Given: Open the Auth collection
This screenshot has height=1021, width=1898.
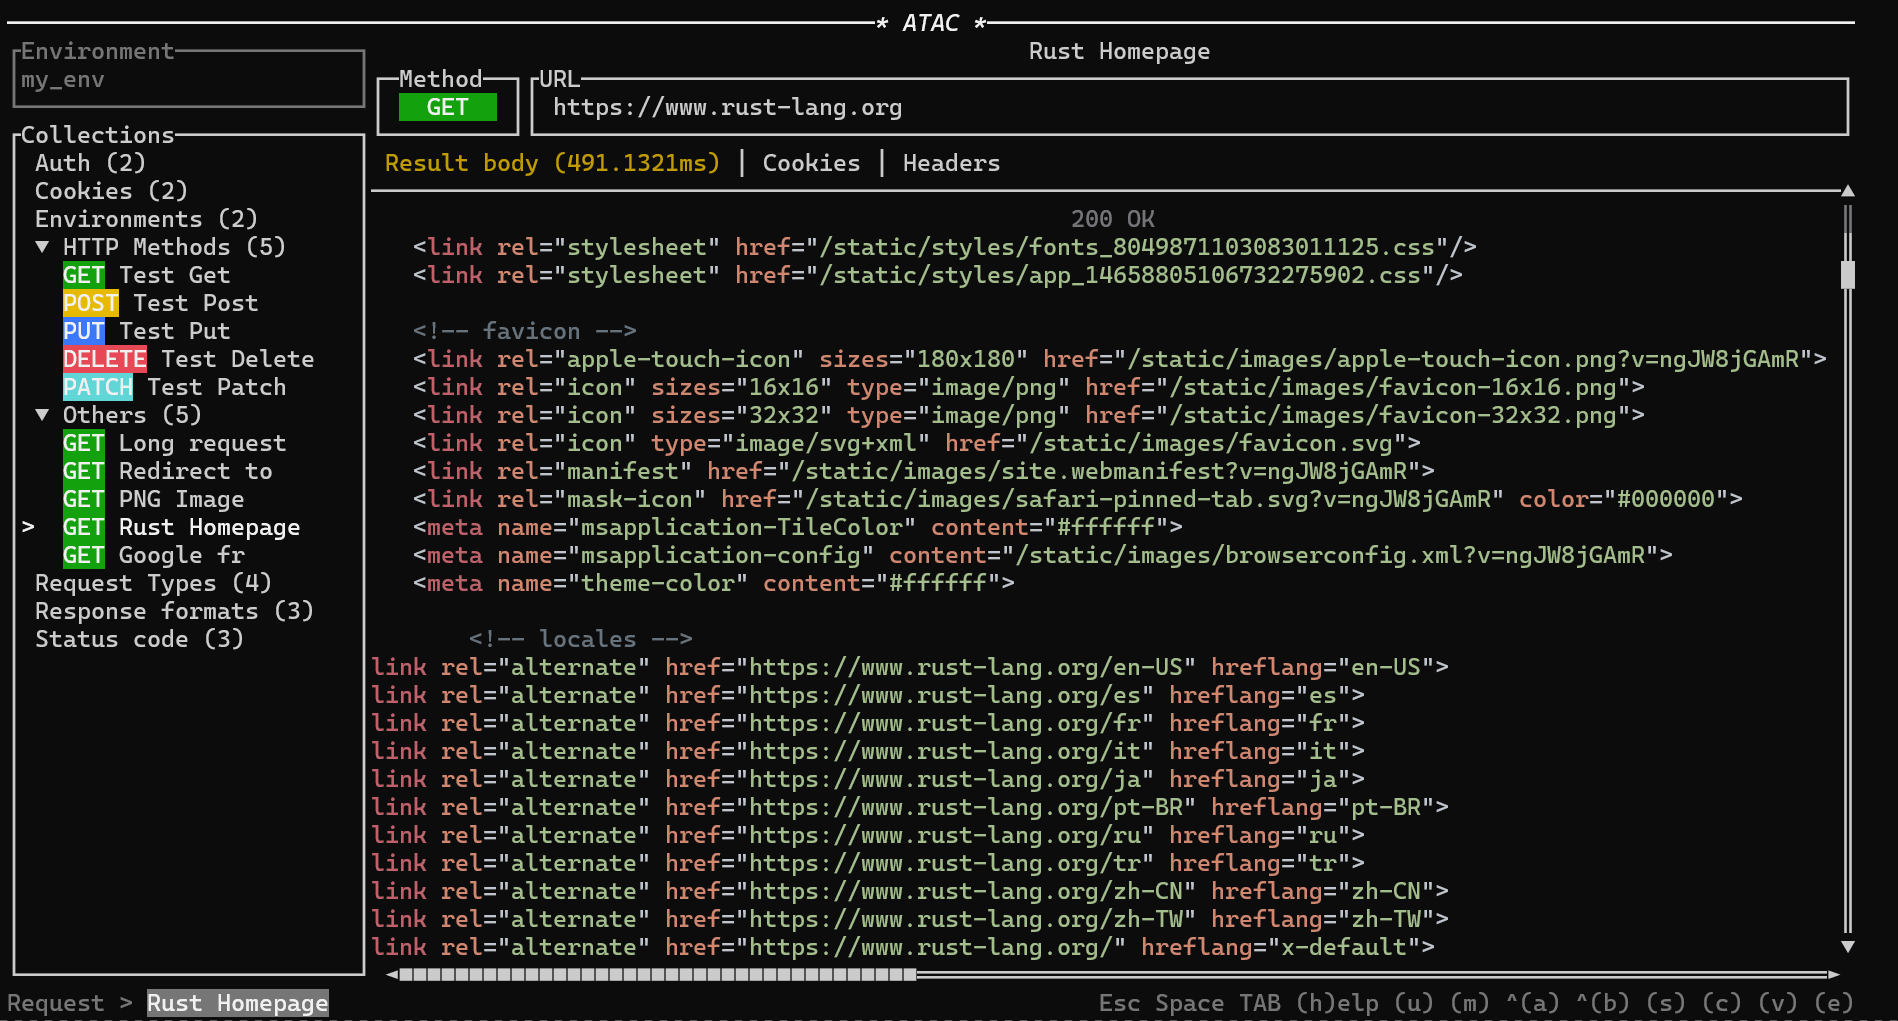Looking at the screenshot, I should (x=89, y=162).
